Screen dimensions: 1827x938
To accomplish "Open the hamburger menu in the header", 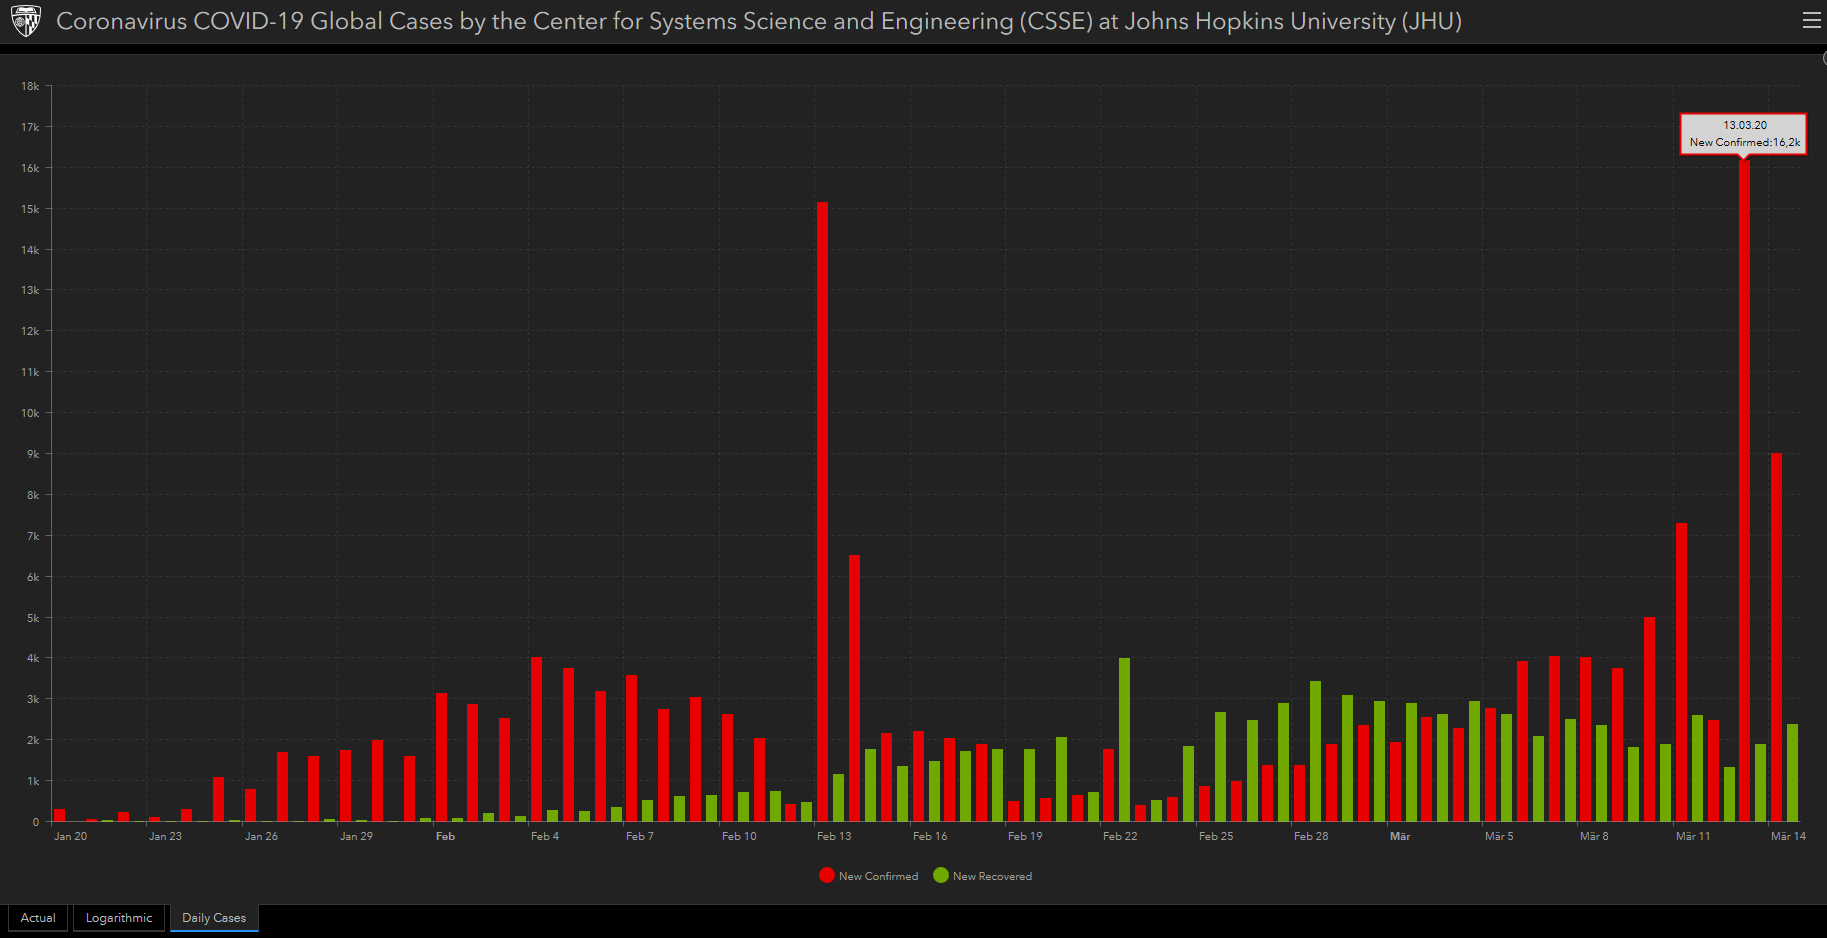I will [1811, 21].
